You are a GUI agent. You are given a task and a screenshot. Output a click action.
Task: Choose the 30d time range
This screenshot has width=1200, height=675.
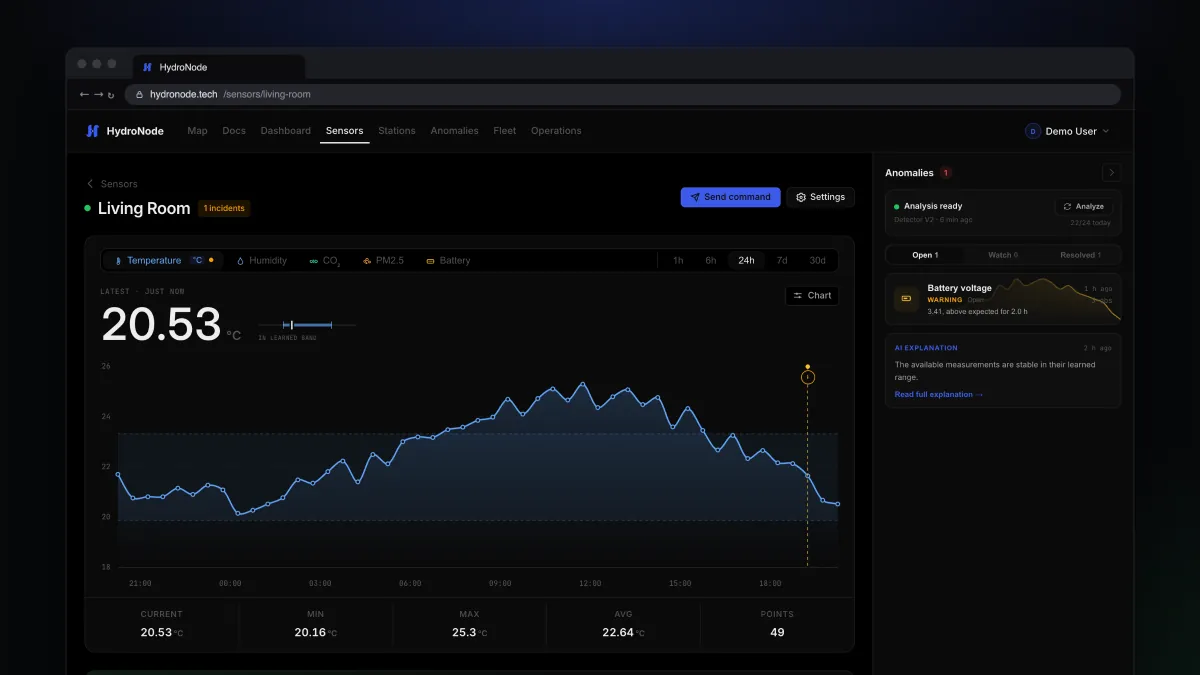click(x=818, y=261)
